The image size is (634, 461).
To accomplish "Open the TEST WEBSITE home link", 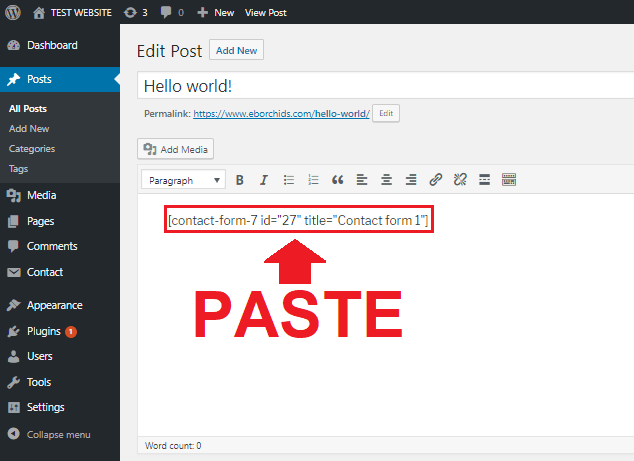I will tap(72, 13).
